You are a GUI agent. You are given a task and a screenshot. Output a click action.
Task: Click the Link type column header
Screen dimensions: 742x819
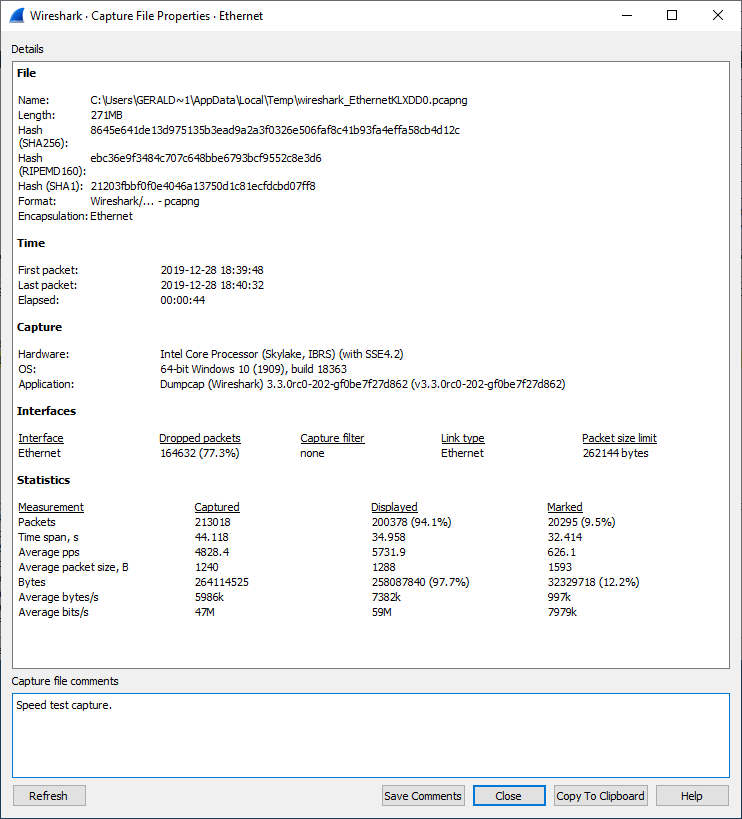[462, 438]
